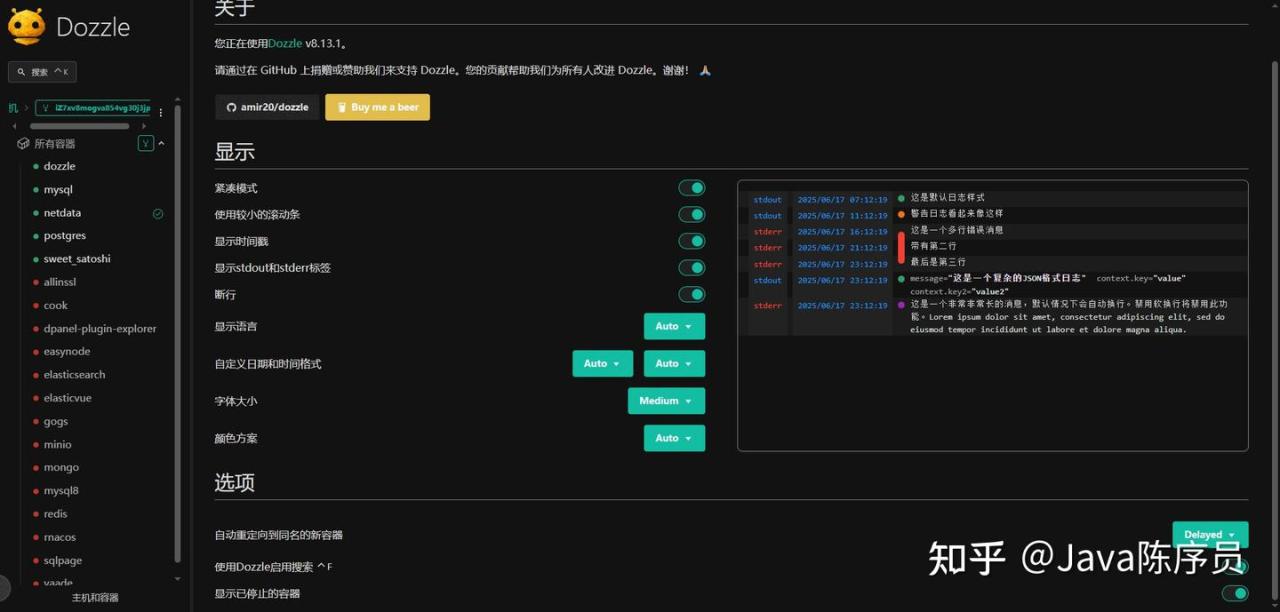Select the mysql8 container
The image size is (1280, 612).
click(61, 490)
